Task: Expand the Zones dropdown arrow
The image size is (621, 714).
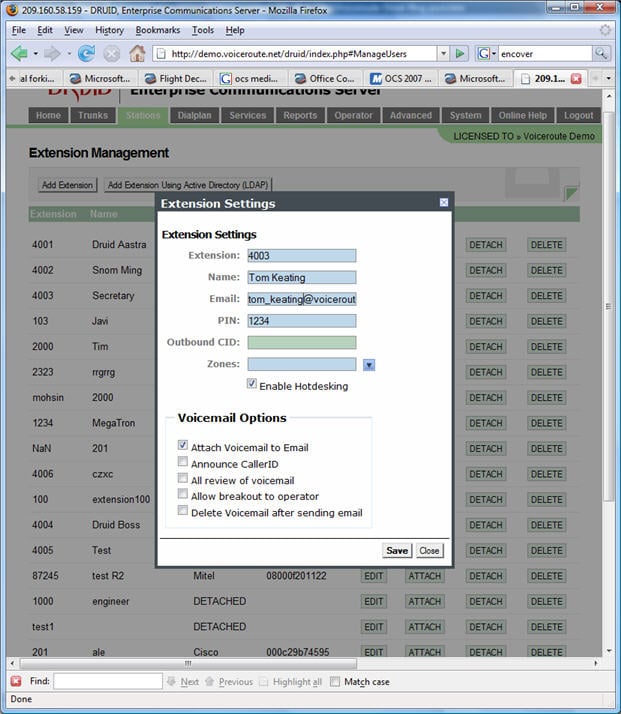Action: pos(369,365)
